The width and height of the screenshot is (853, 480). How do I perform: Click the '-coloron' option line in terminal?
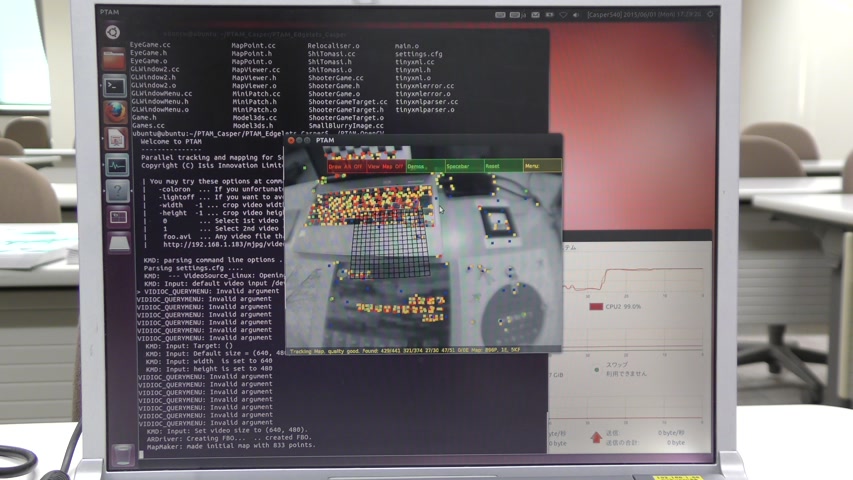click(x=220, y=189)
